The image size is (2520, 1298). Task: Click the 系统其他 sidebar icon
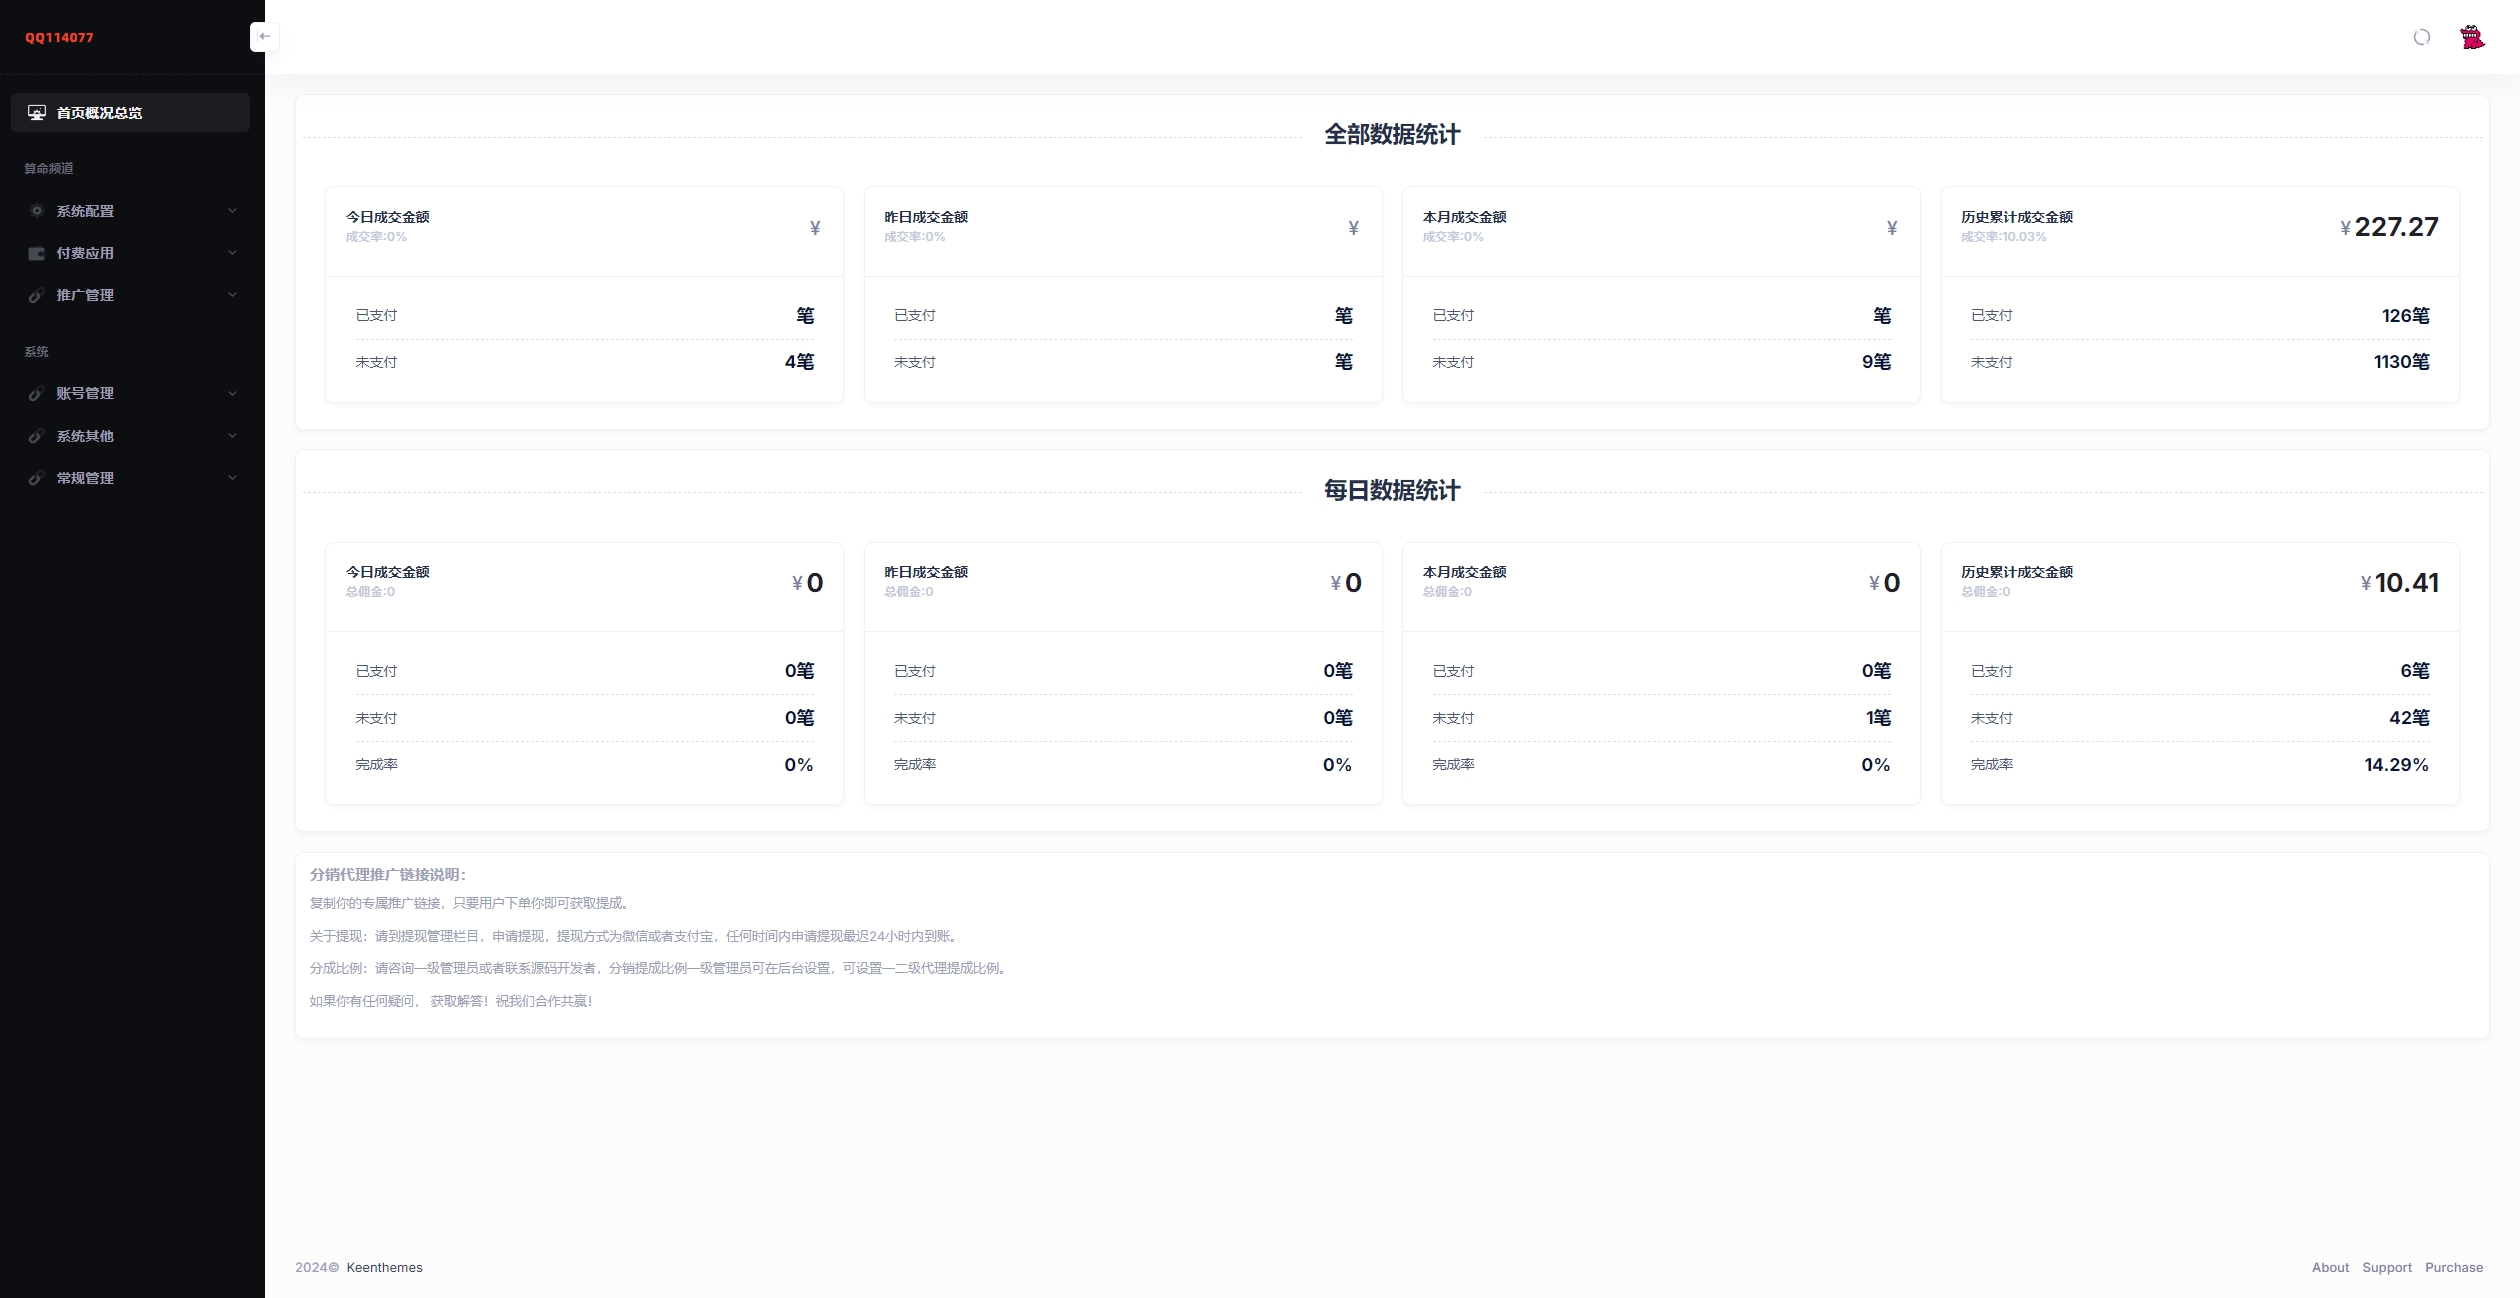click(x=36, y=435)
